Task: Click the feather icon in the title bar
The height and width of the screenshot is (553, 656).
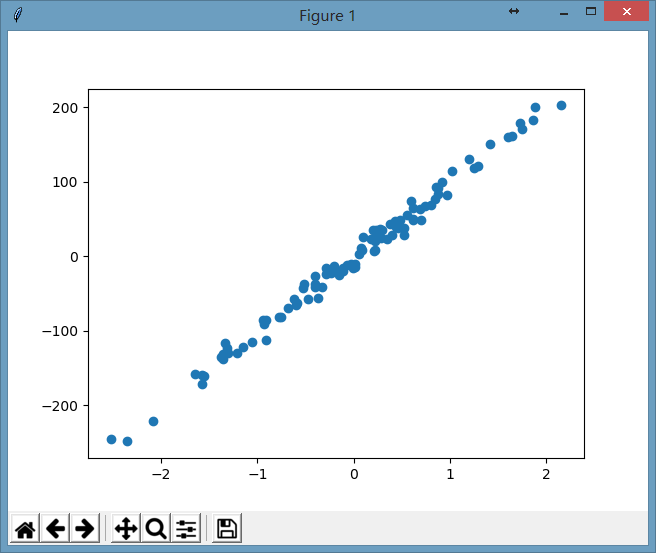Action: pos(18,15)
